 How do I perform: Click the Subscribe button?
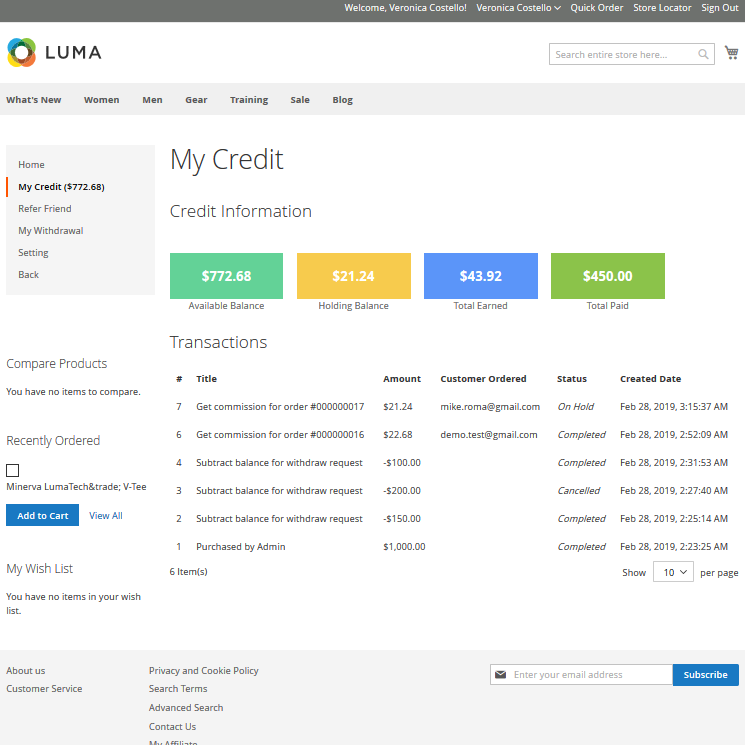coord(705,675)
